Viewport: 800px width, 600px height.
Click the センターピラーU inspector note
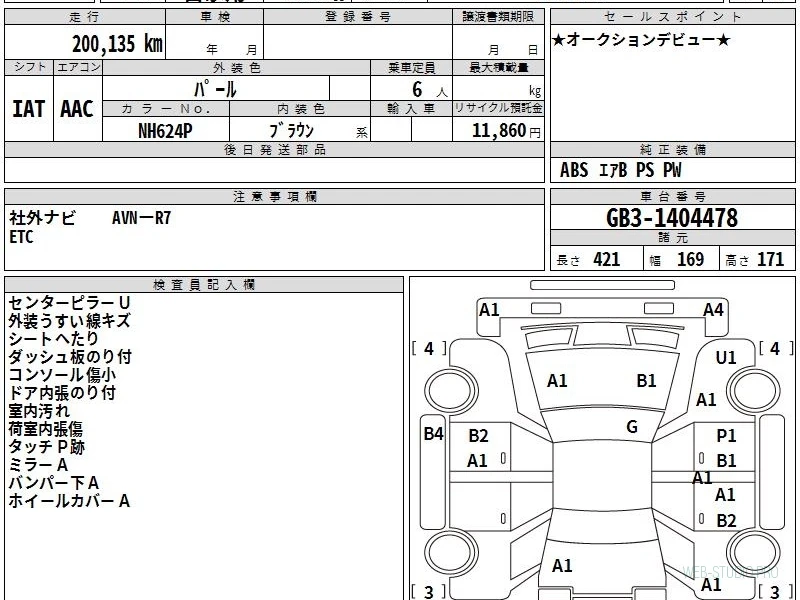(69, 303)
